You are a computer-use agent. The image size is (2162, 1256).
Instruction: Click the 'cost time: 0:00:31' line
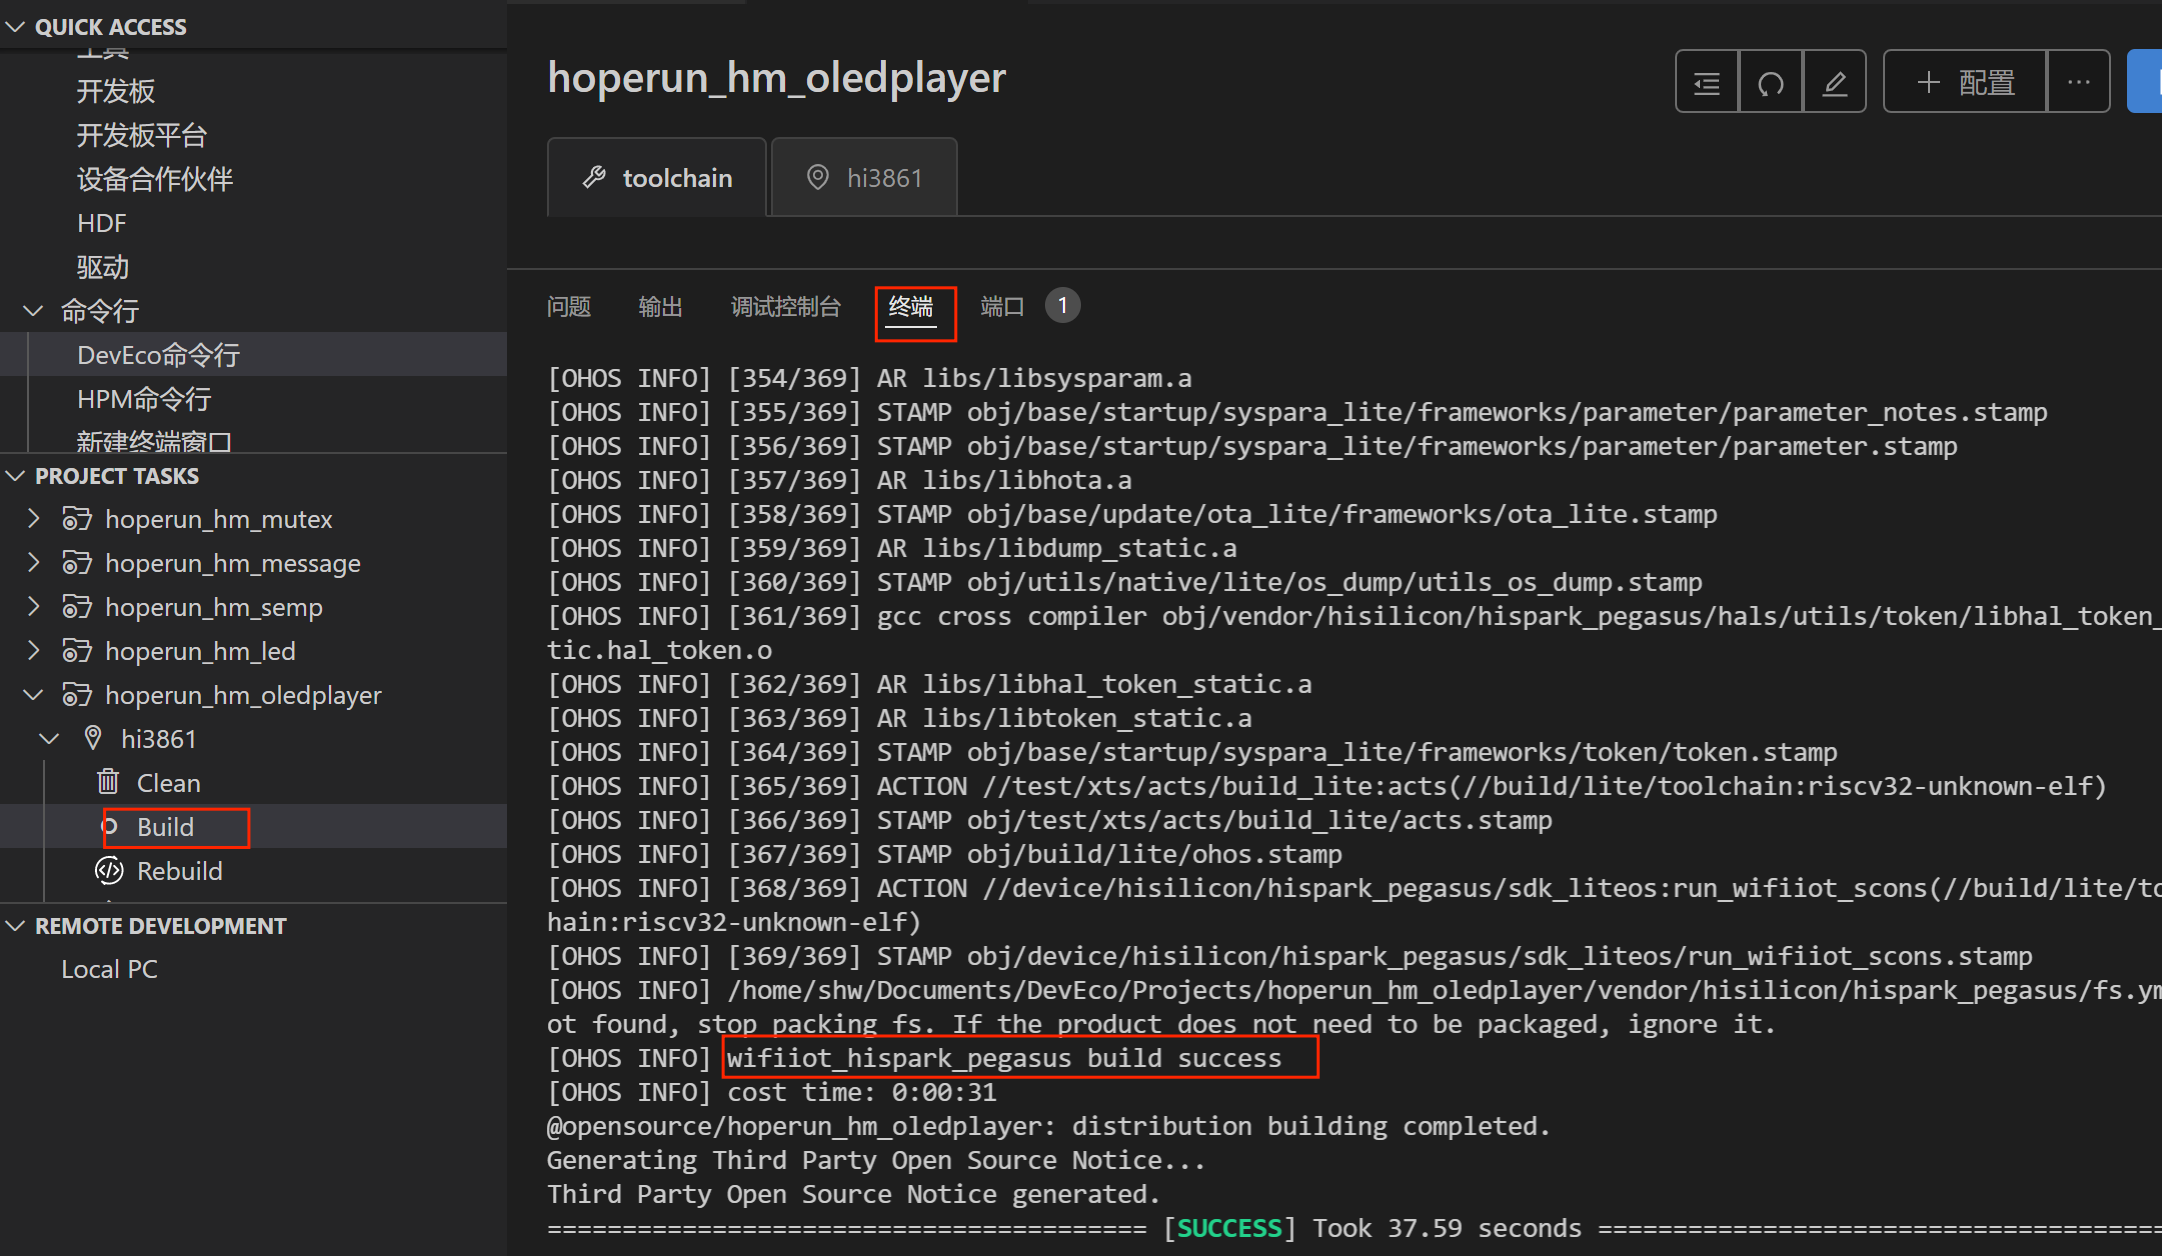772,1092
